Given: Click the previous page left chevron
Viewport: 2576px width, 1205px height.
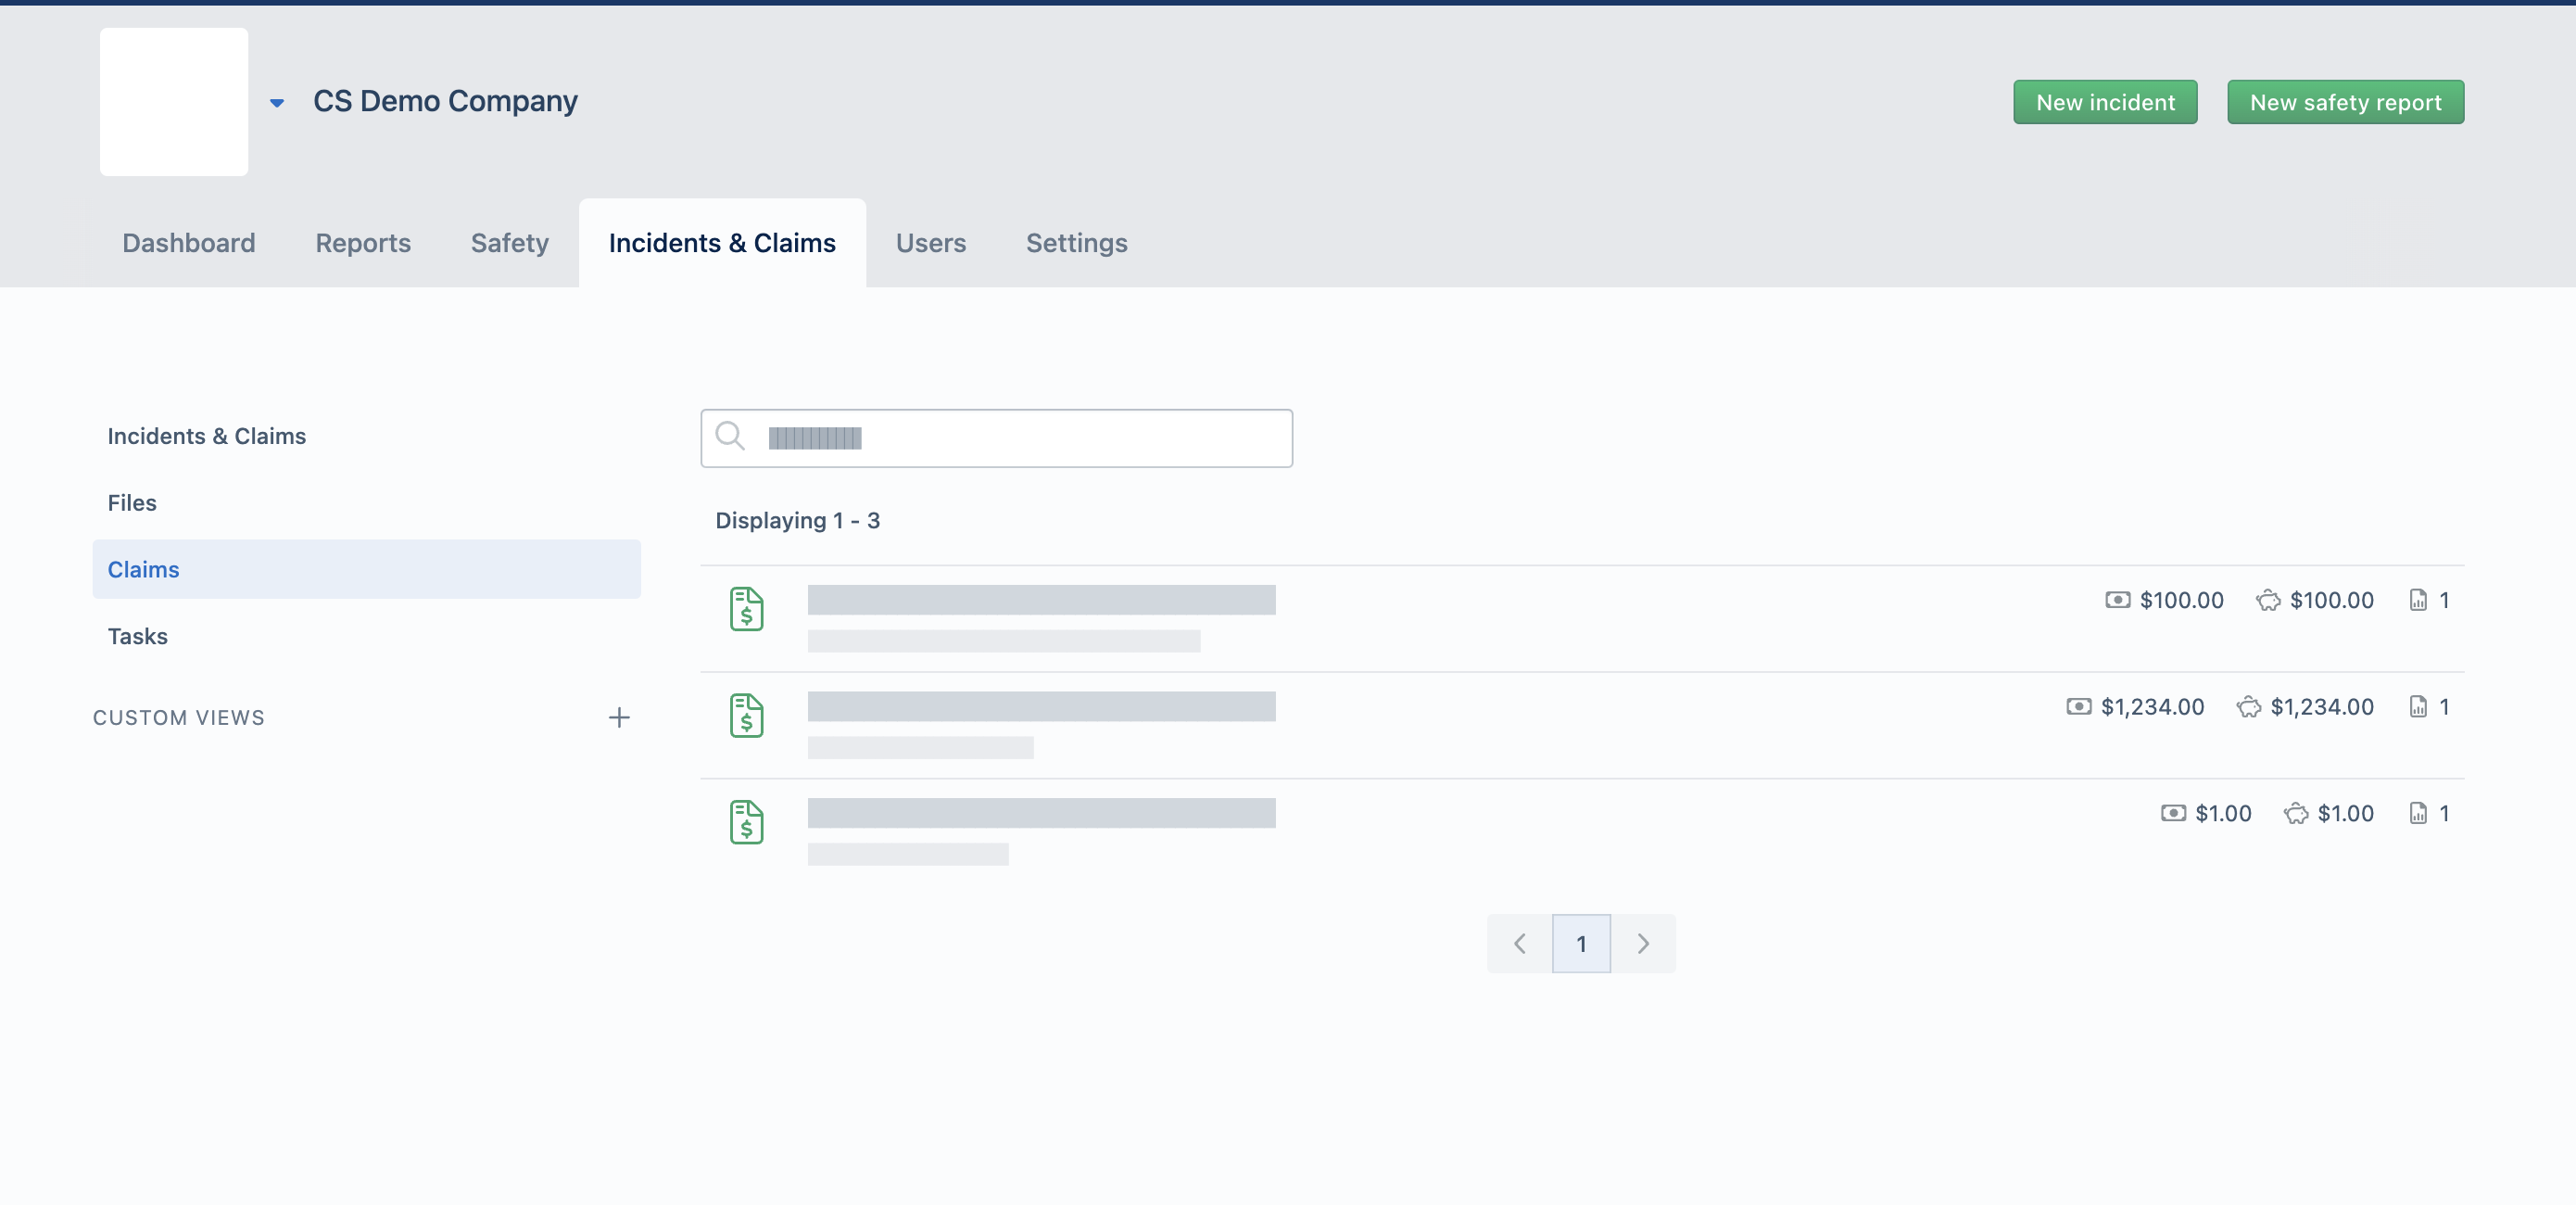Looking at the screenshot, I should (1519, 942).
